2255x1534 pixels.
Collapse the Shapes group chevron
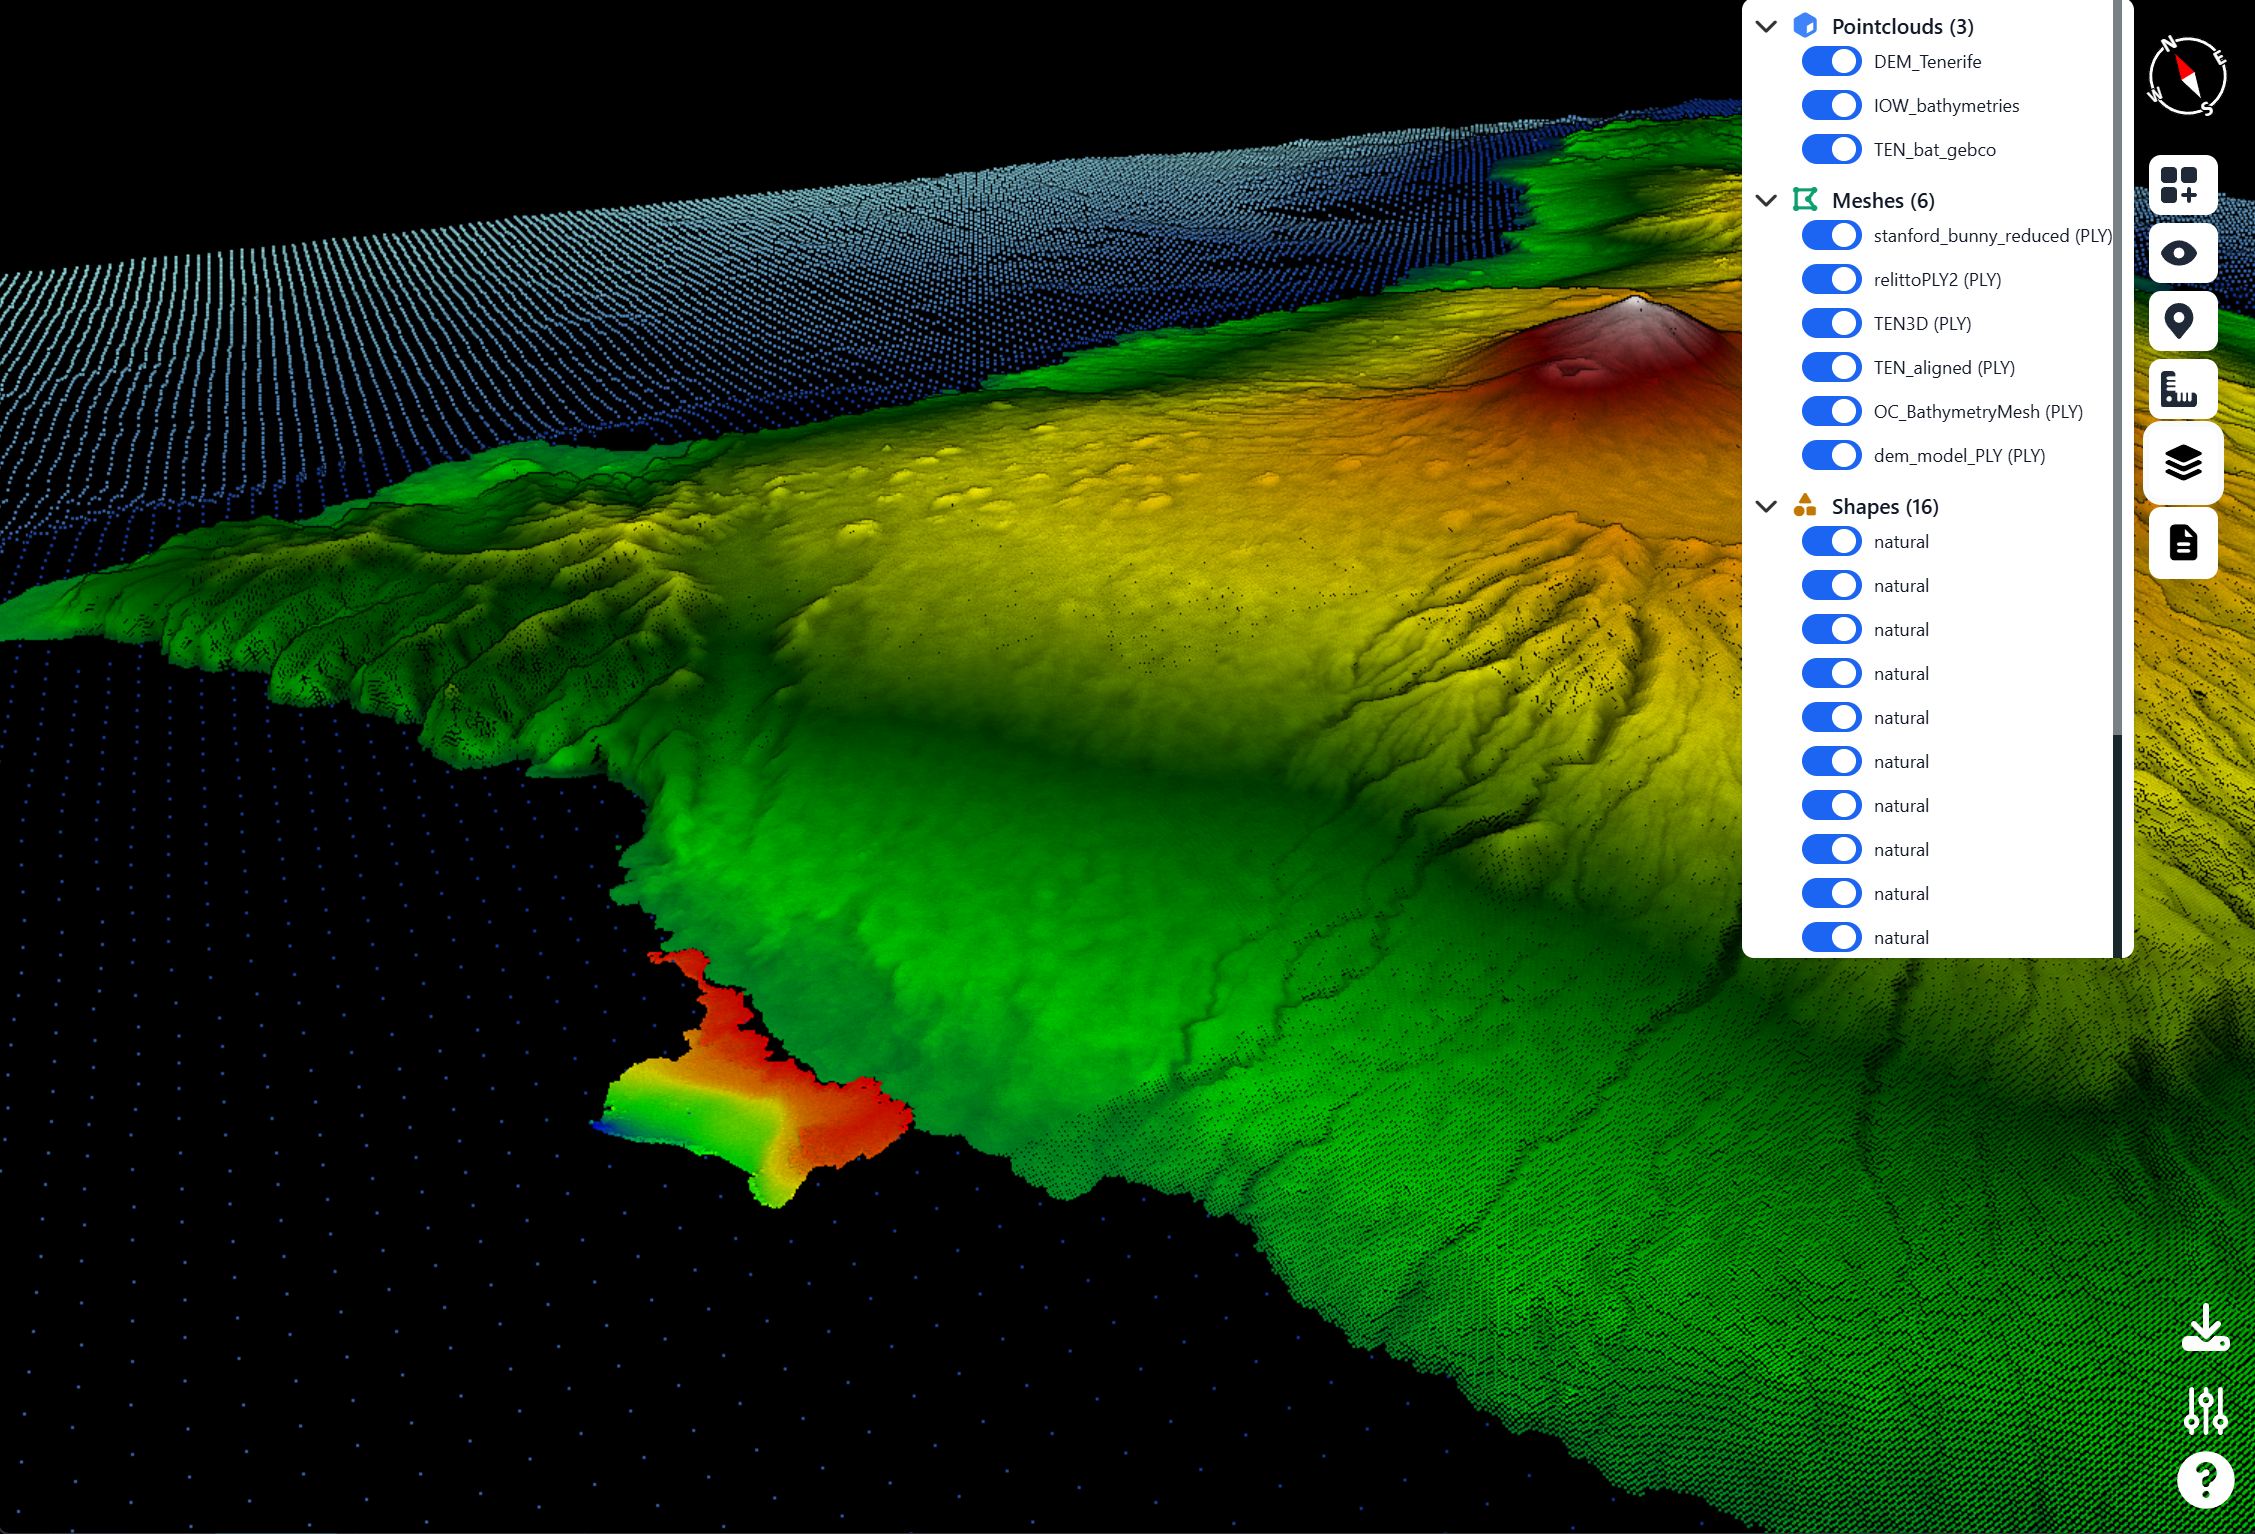click(x=1766, y=507)
